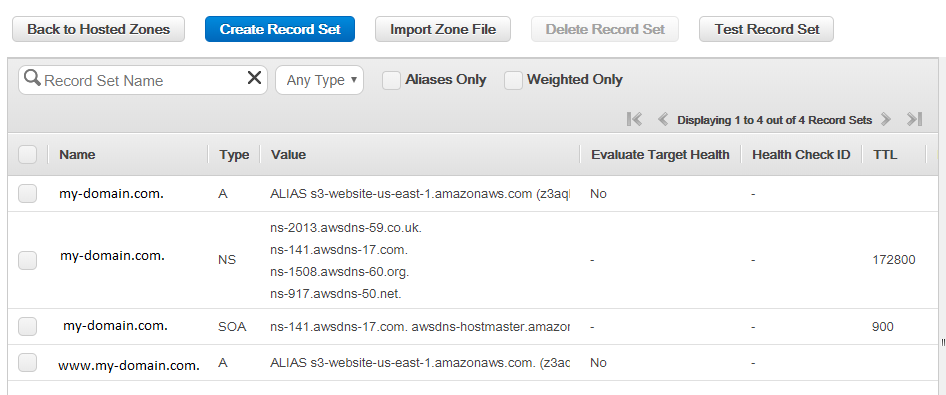This screenshot has width=946, height=395.
Task: Sort by the Name column header
Action: coord(77,154)
